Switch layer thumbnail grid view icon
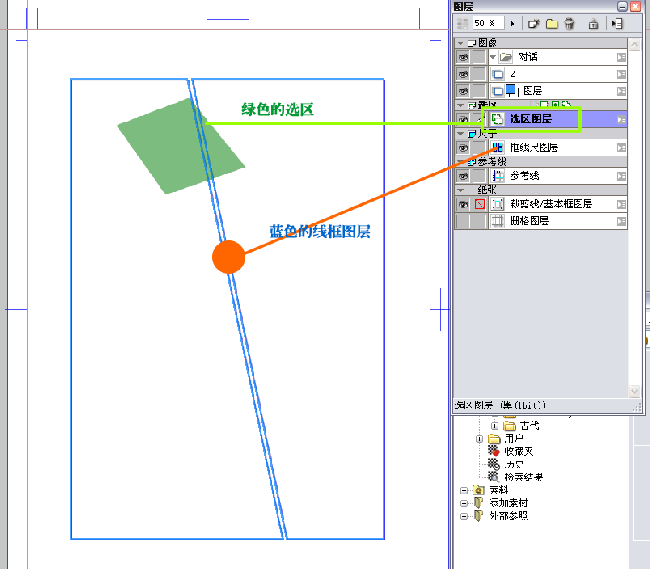Viewport: 650px width, 569px height. click(462, 24)
